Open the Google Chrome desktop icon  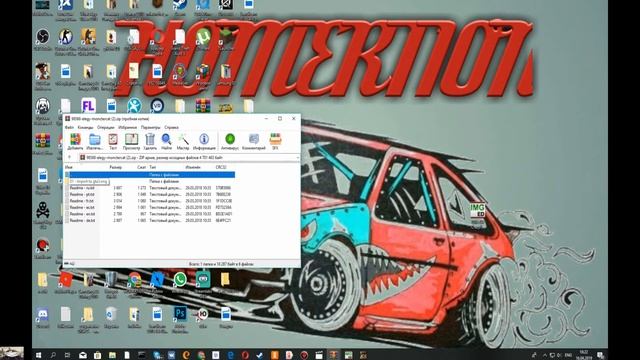click(134, 280)
